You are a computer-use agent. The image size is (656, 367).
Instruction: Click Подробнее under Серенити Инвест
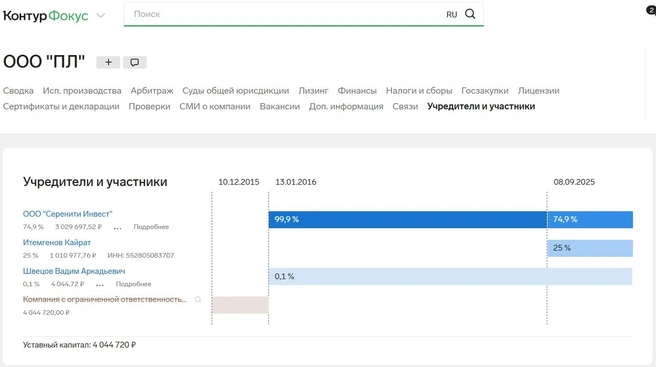click(151, 227)
